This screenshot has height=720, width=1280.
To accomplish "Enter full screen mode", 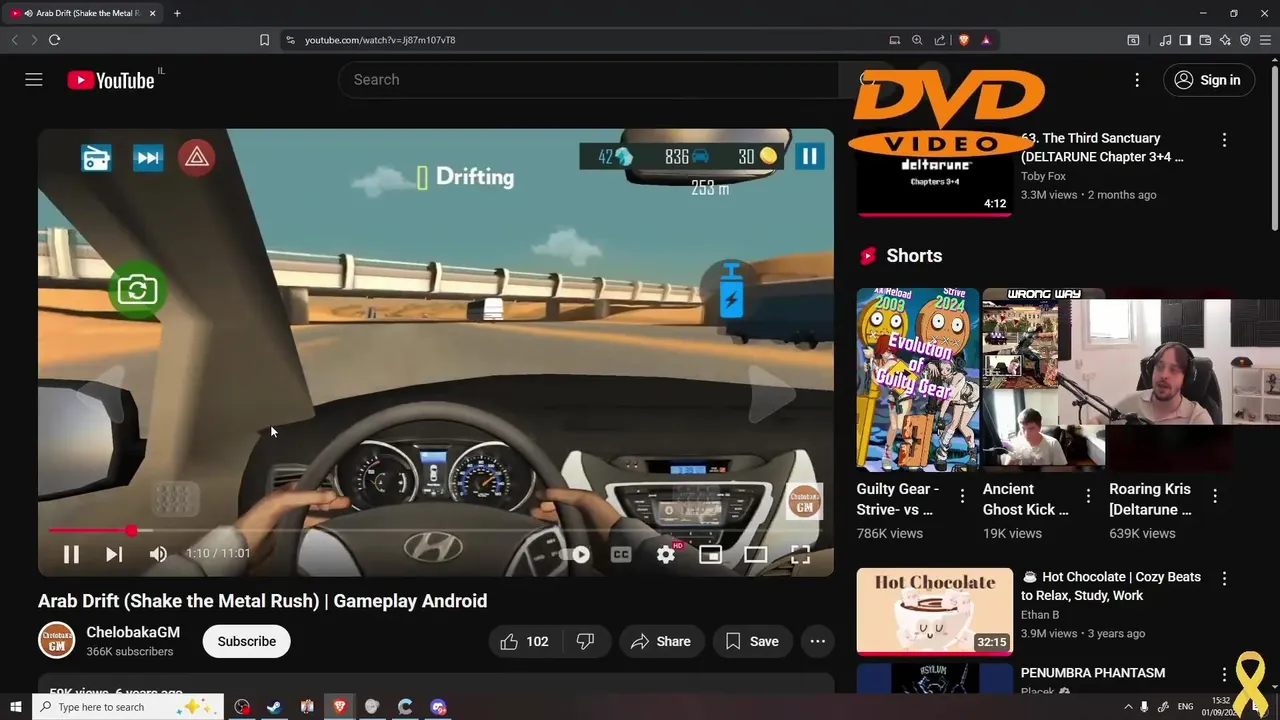I will 800,554.
